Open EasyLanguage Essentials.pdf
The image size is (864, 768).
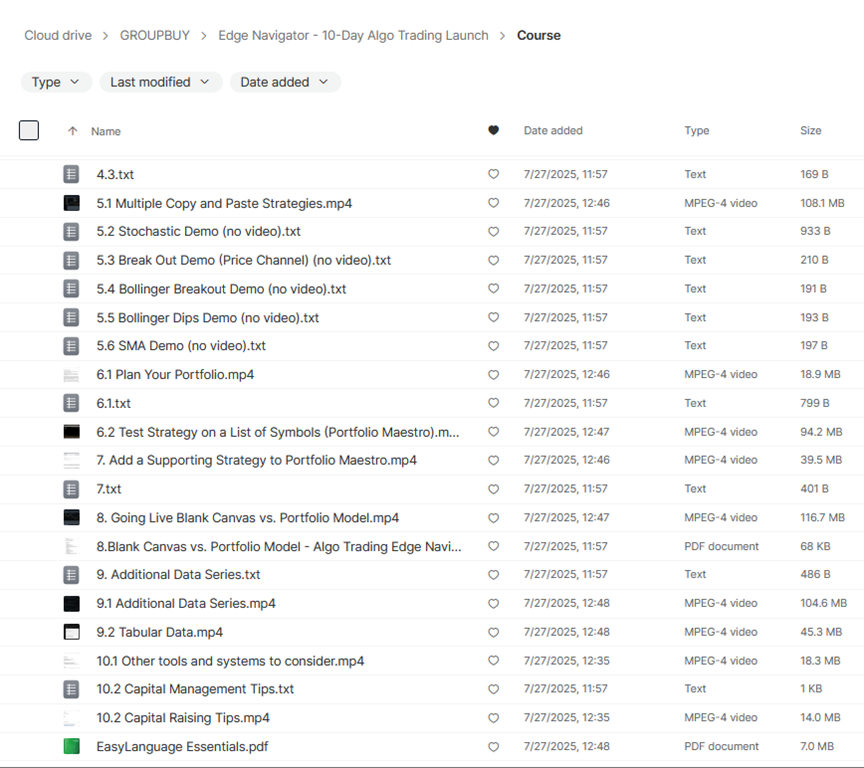tap(182, 747)
